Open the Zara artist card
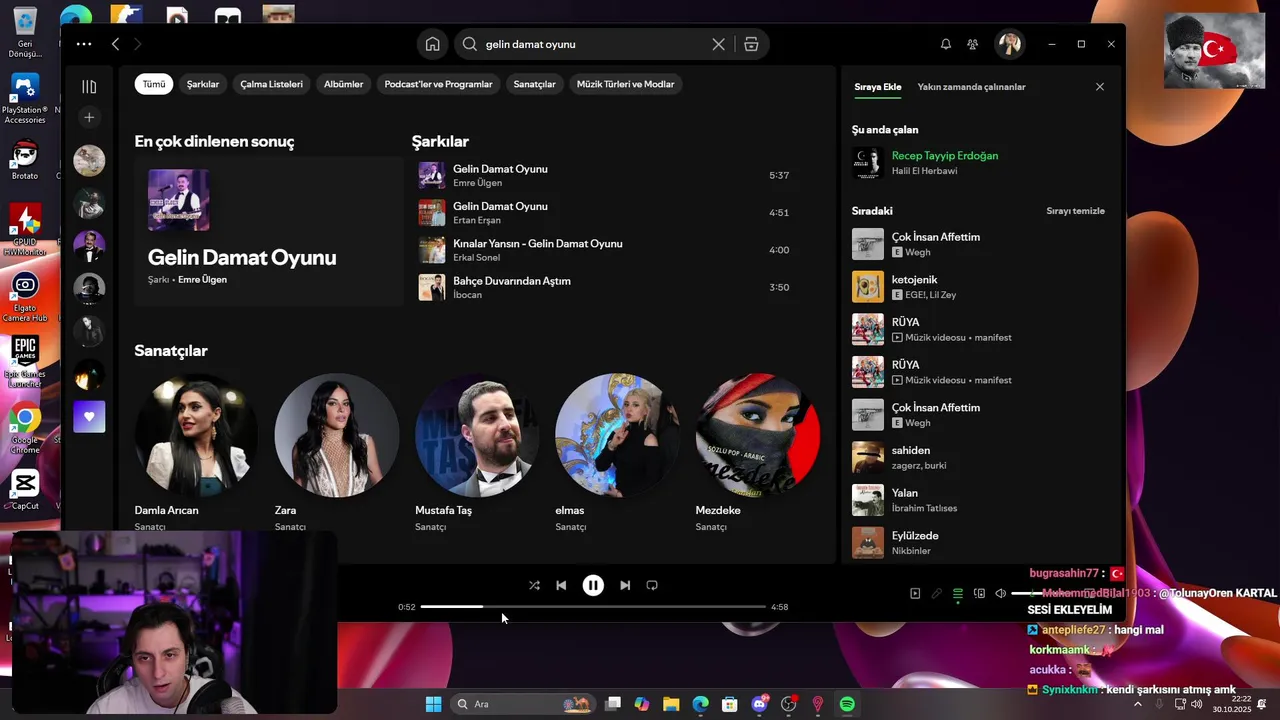 click(x=337, y=452)
